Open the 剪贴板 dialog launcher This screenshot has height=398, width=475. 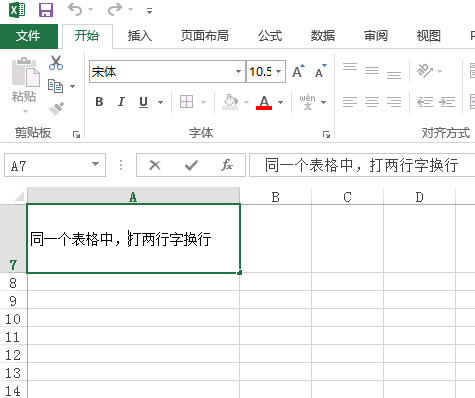pyautogui.click(x=76, y=134)
